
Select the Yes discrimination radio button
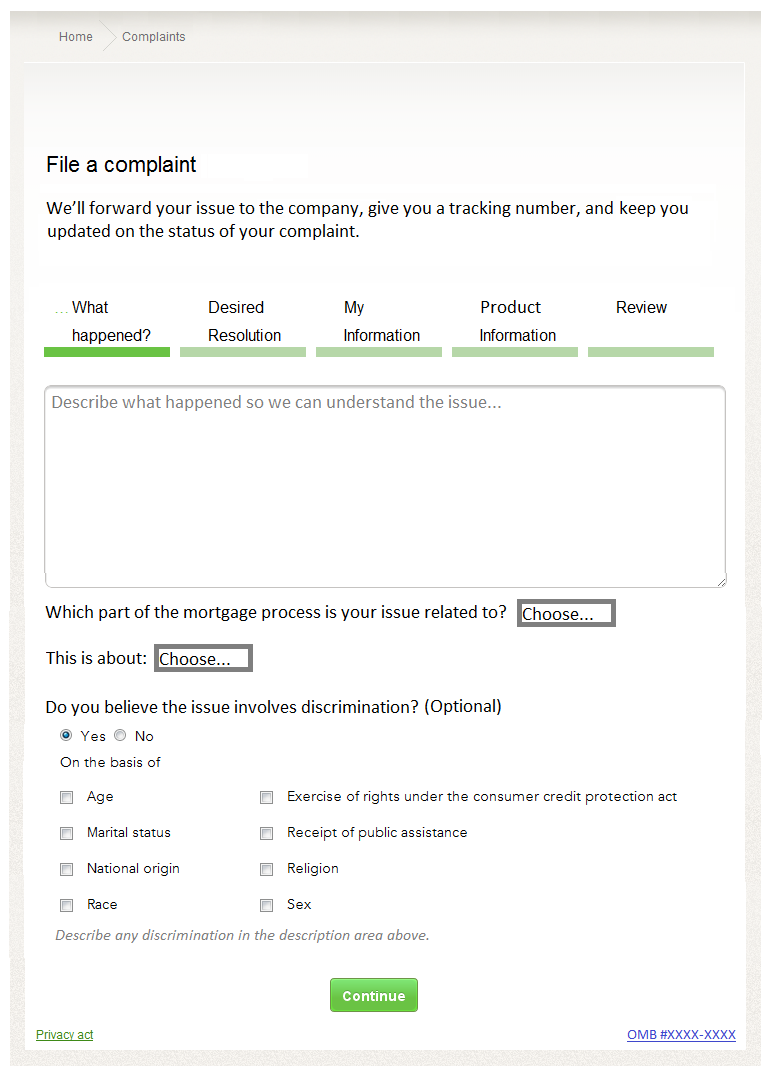coord(67,736)
